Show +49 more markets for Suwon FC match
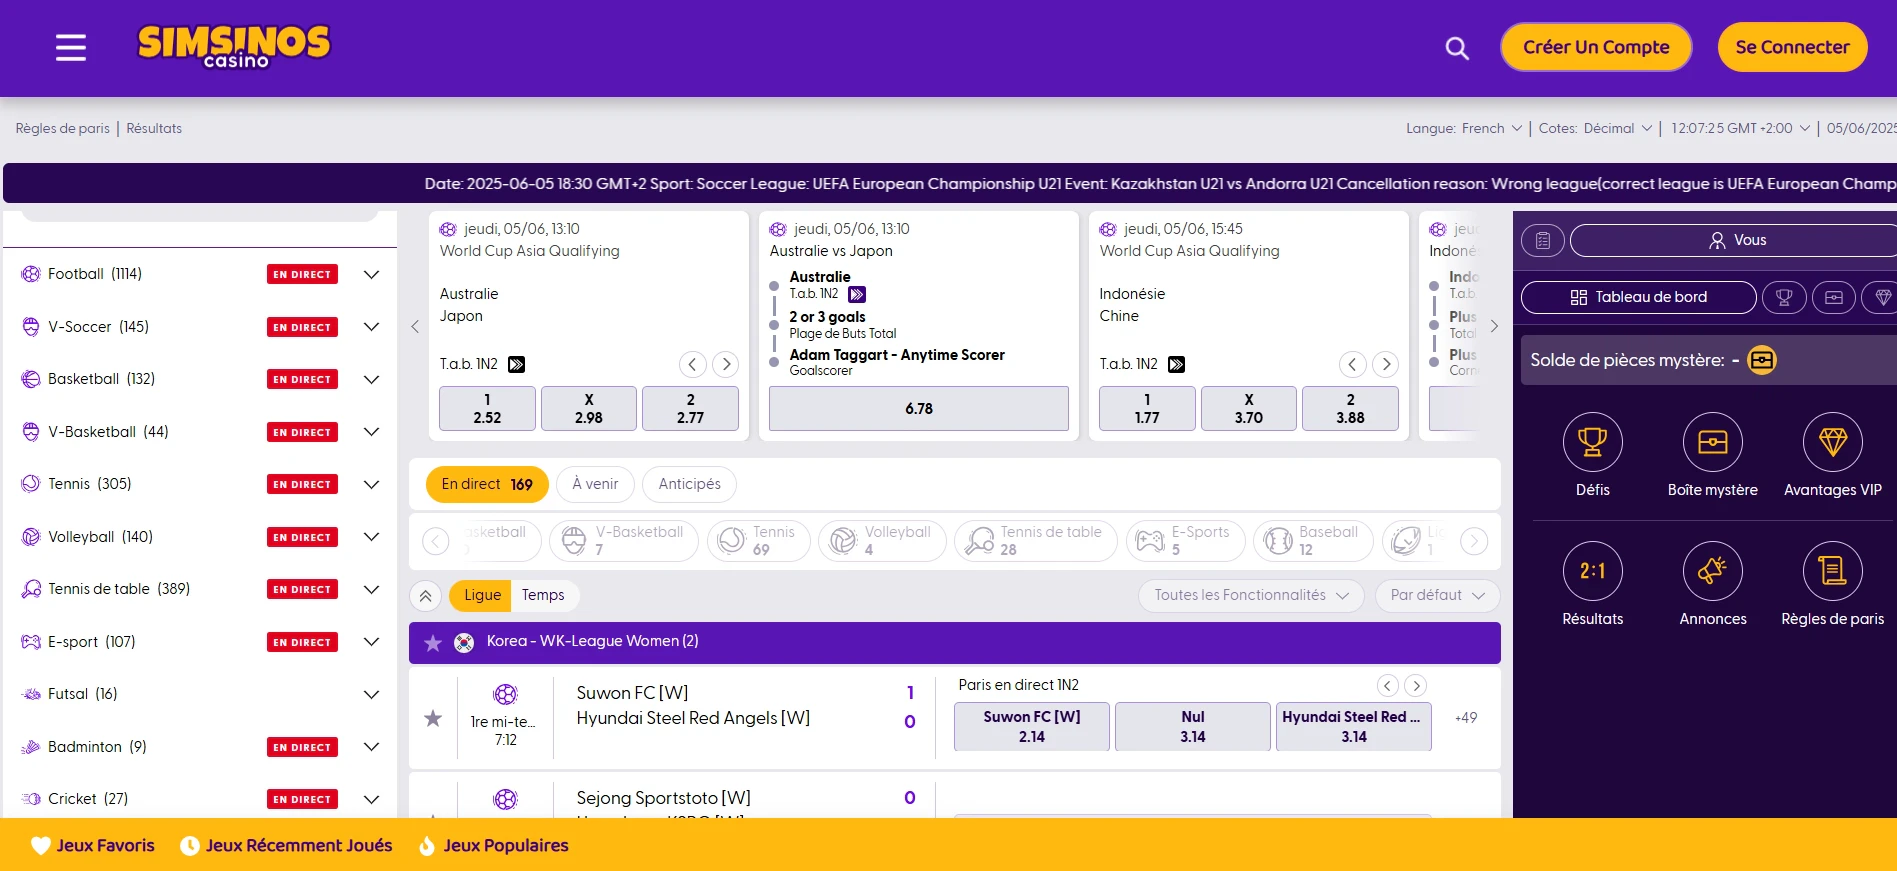 tap(1465, 718)
